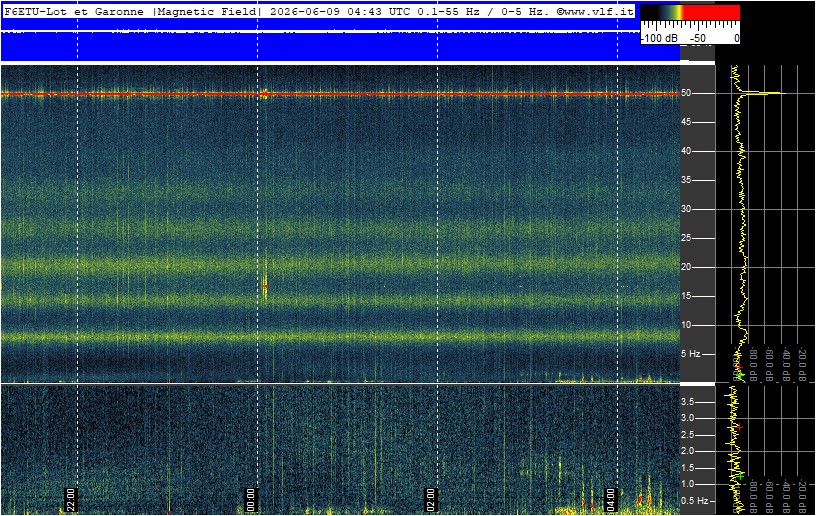This screenshot has height=516, width=816.
Task: Click the 2026-06-09 04:43 UTC timestamp
Action: (x=340, y=11)
